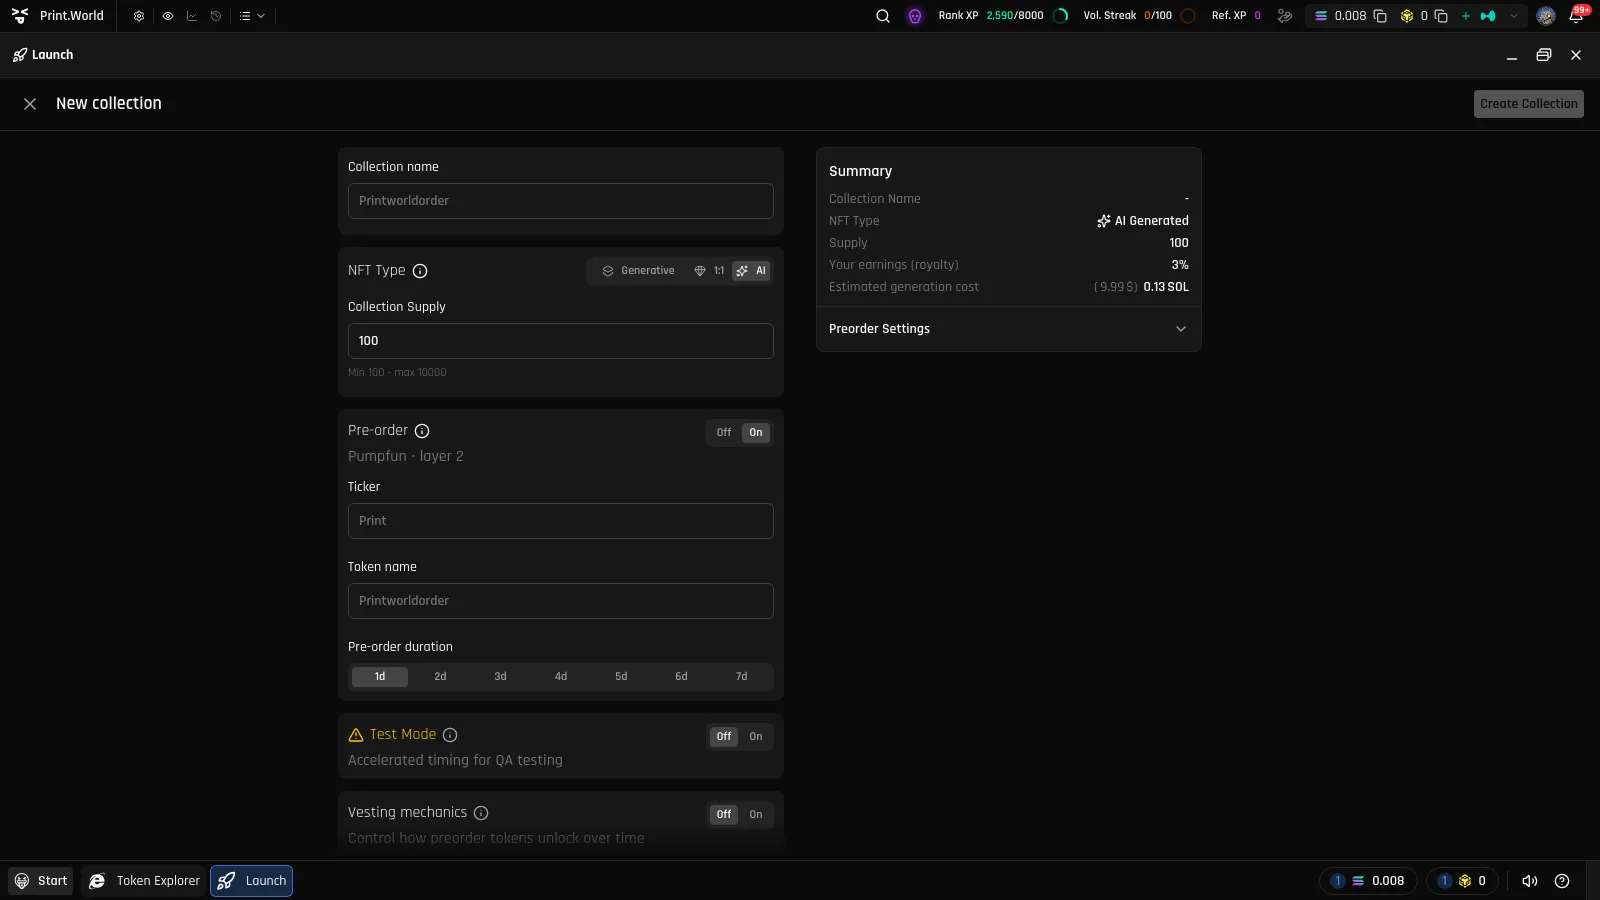Select 5d pre-order duration
Viewport: 1600px width, 900px height.
click(621, 677)
